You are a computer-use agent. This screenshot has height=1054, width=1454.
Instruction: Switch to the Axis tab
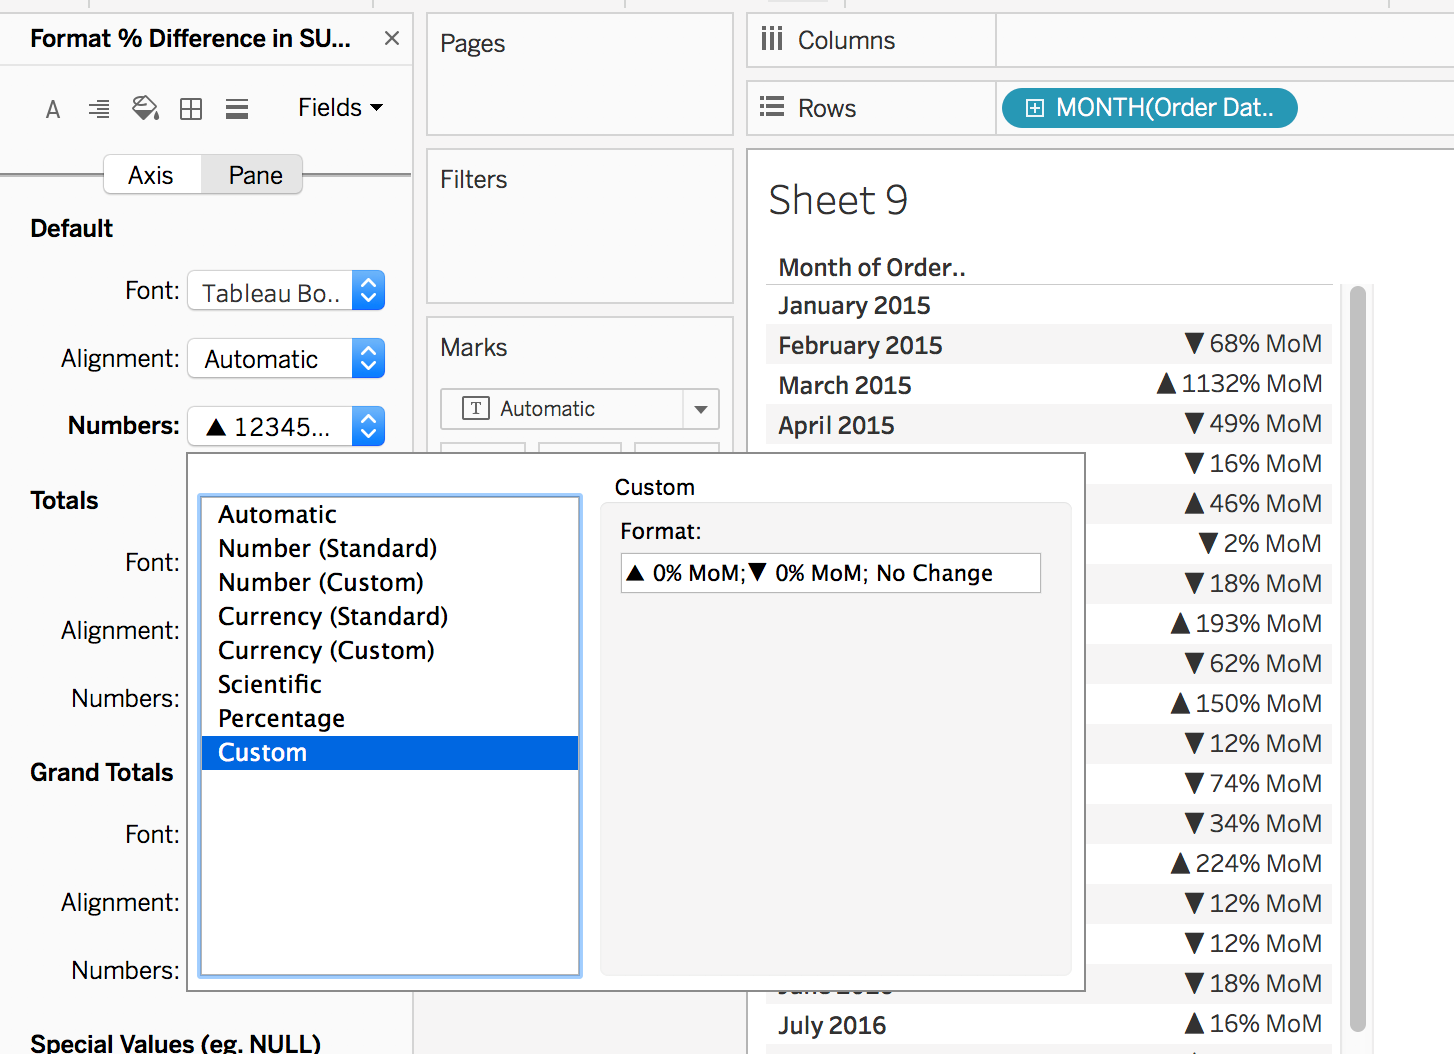[151, 175]
